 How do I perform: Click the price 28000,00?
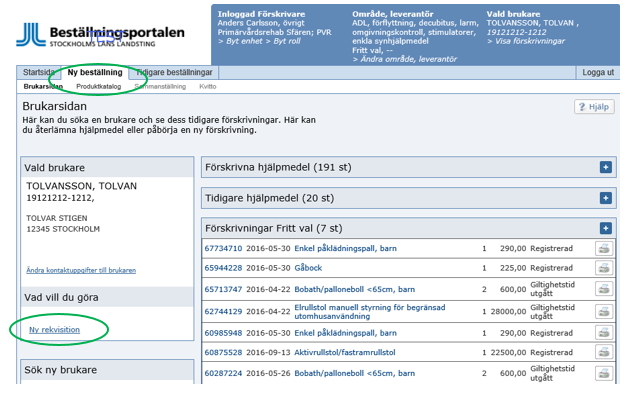508,312
